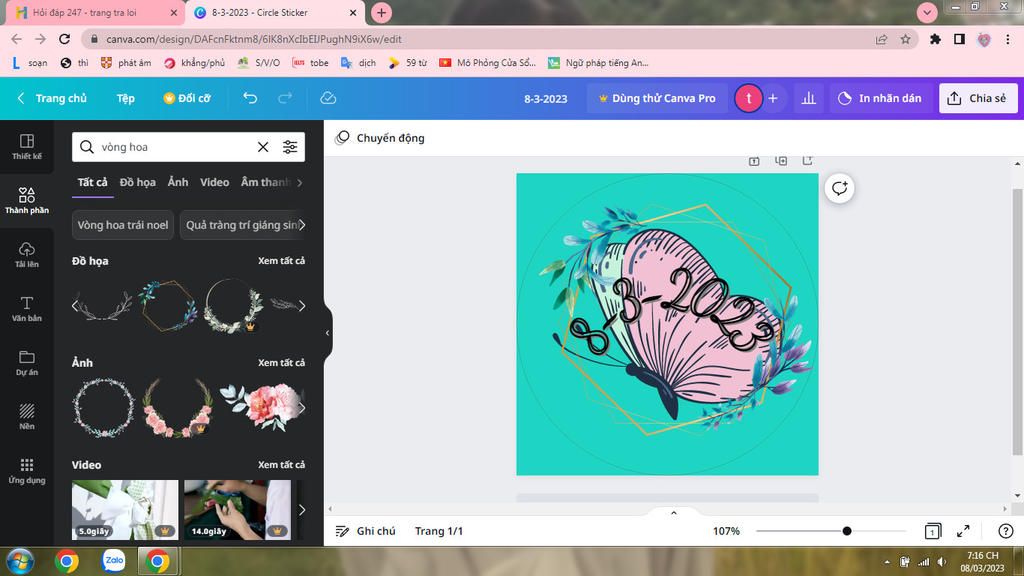Image resolution: width=1024 pixels, height=576 pixels.
Task: Click In nhãn dán print button
Action: point(880,98)
